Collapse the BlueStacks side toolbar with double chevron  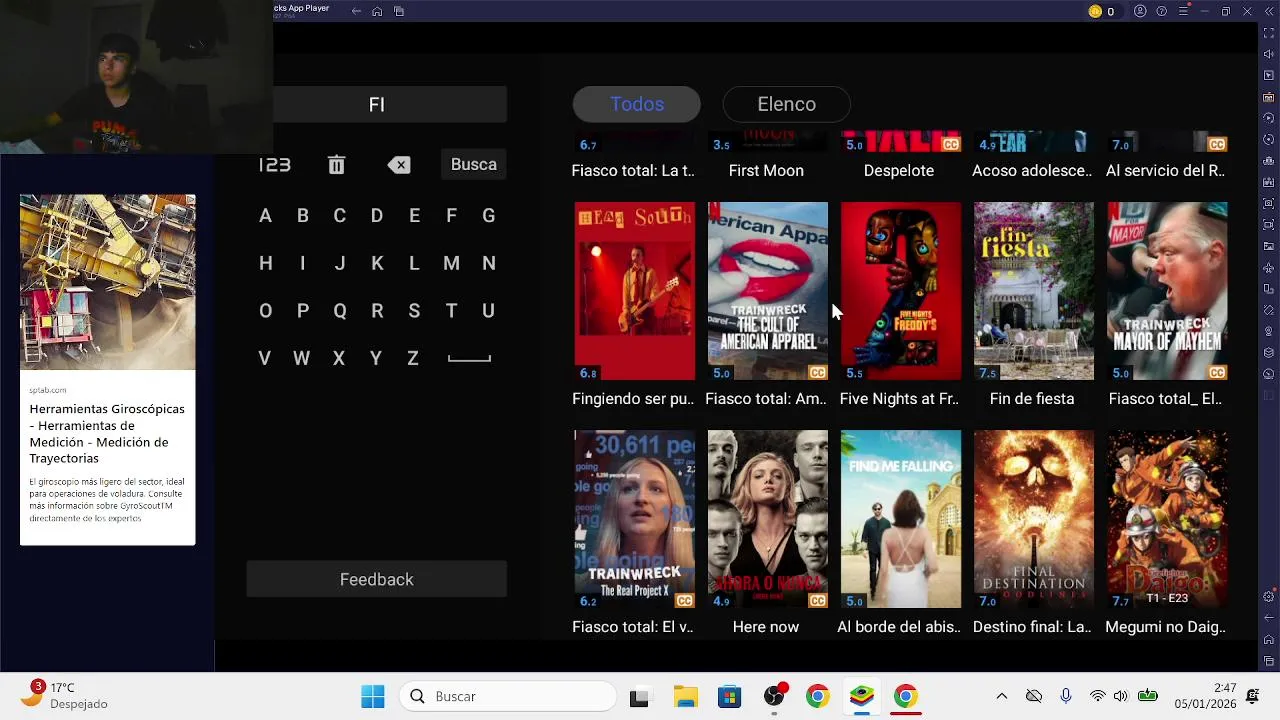tap(1269, 11)
